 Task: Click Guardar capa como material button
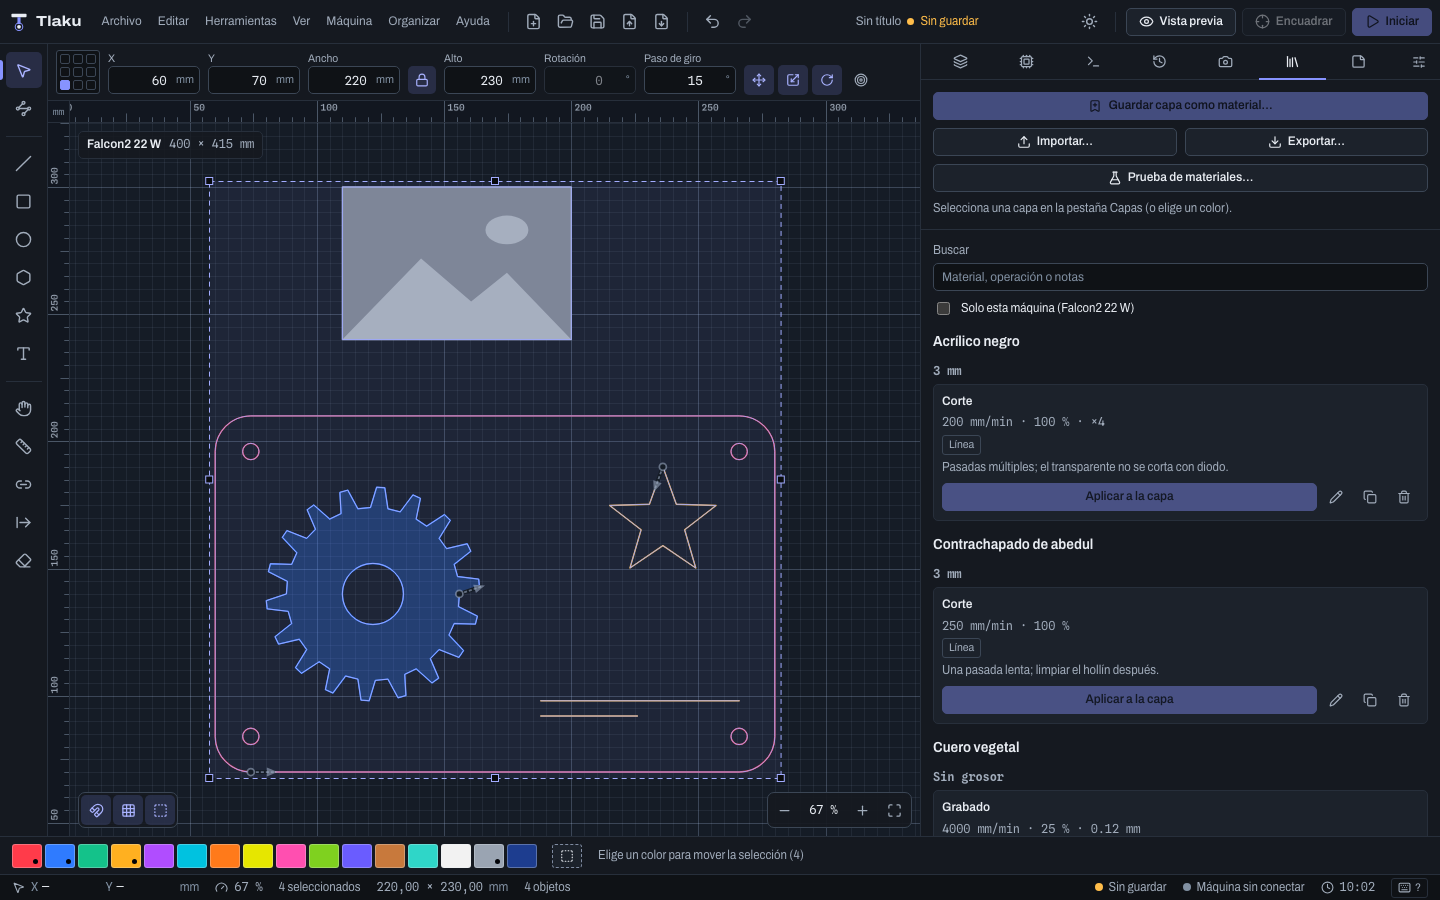1180,105
